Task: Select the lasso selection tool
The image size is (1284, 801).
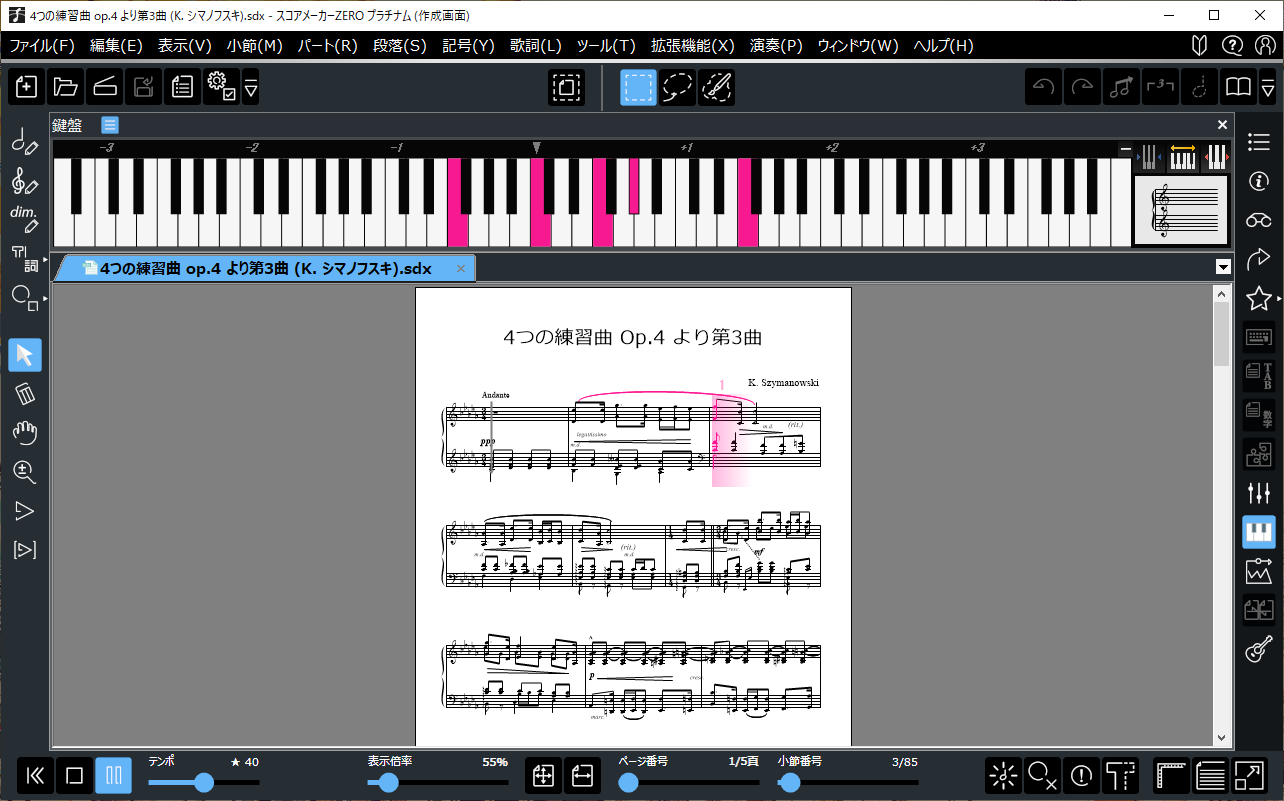Action: (678, 88)
